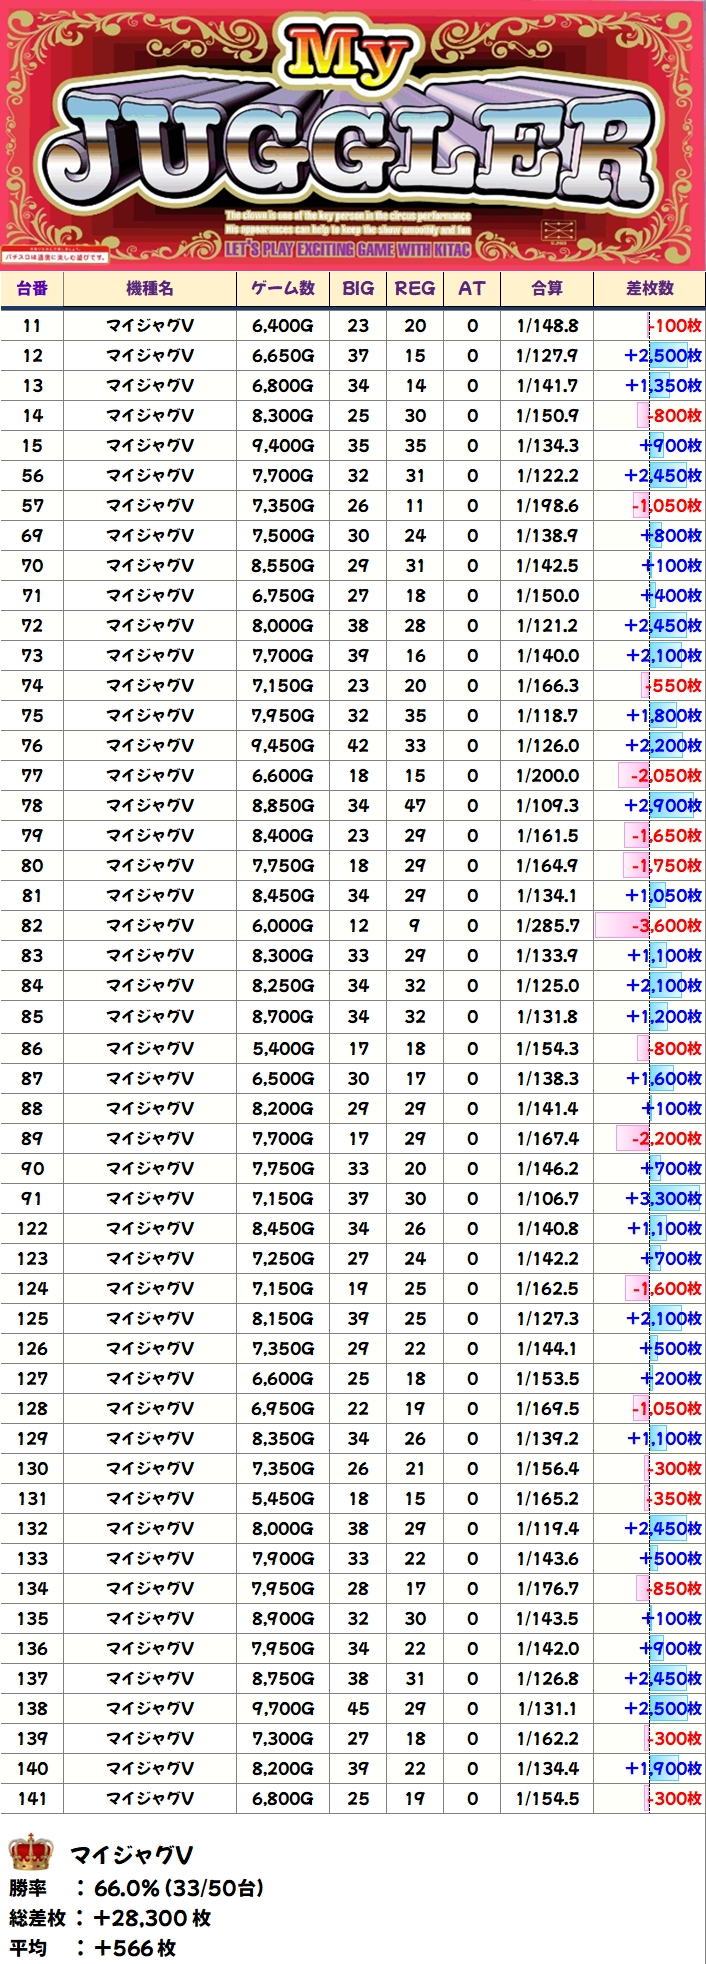Click the 総差枚 +28,300枚 summary text

click(x=110, y=1918)
